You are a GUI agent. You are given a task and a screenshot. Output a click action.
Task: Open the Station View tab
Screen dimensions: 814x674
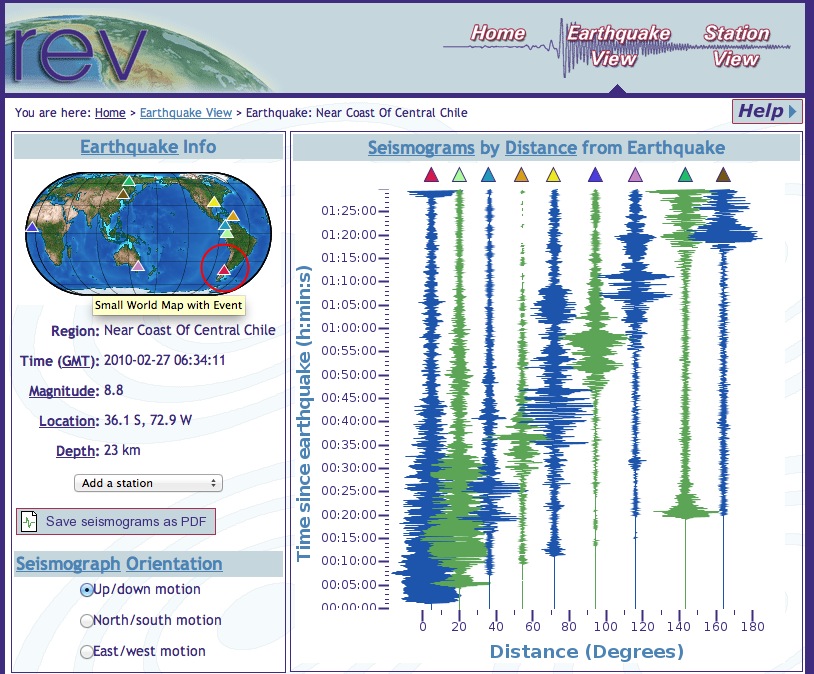pos(737,45)
